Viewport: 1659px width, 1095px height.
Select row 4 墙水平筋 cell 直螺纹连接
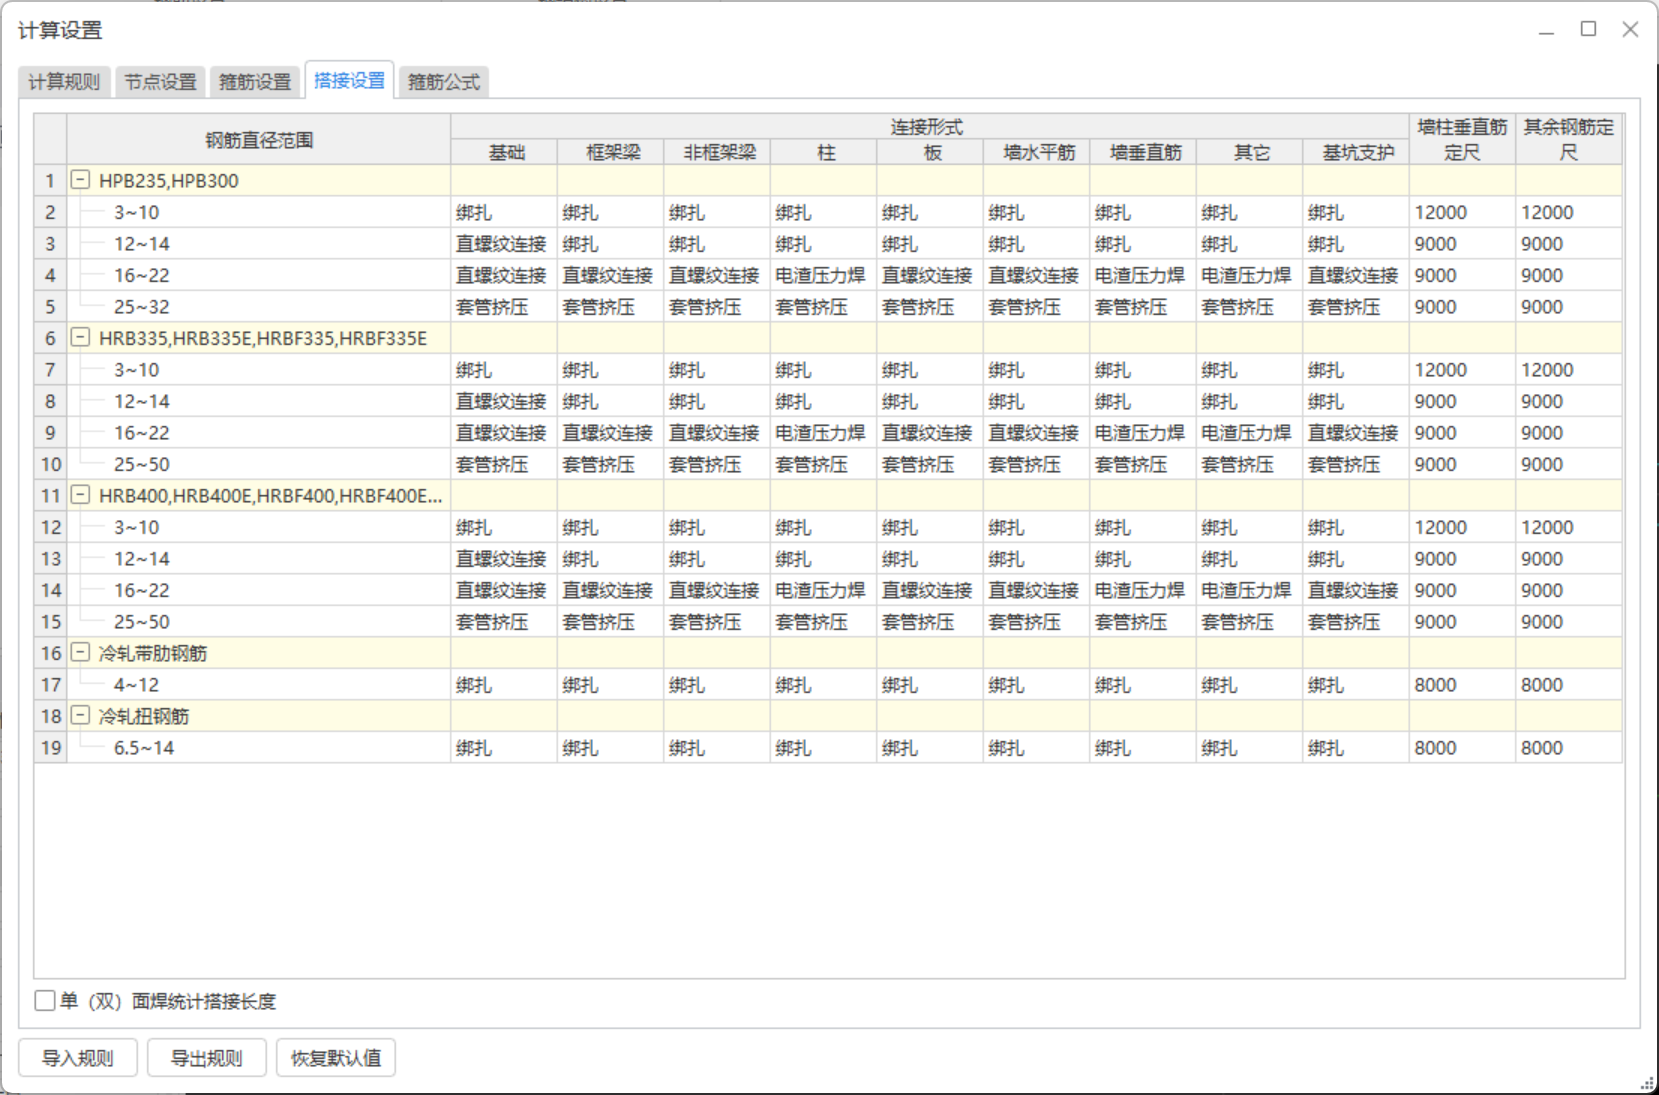click(1037, 275)
